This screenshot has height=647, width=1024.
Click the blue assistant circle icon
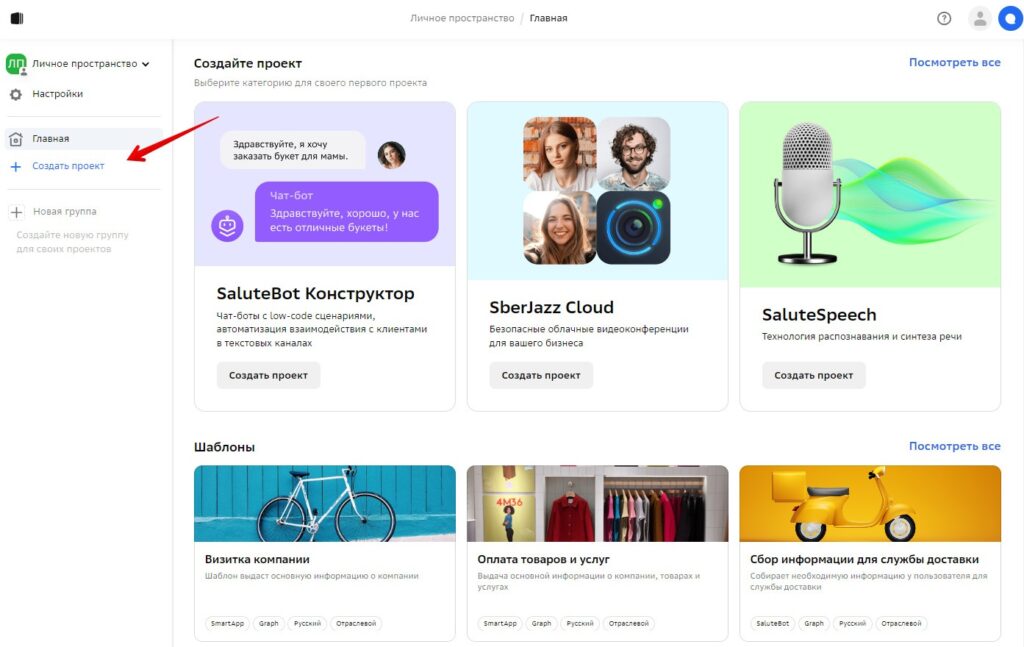coord(1011,18)
